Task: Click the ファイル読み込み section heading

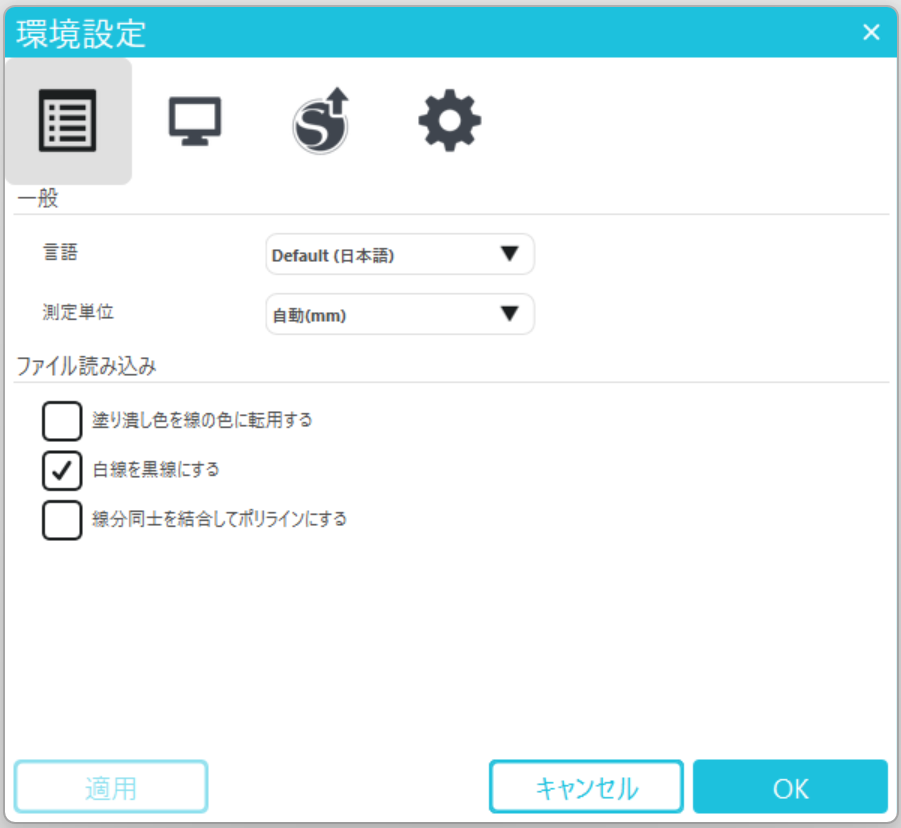Action: [x=86, y=366]
